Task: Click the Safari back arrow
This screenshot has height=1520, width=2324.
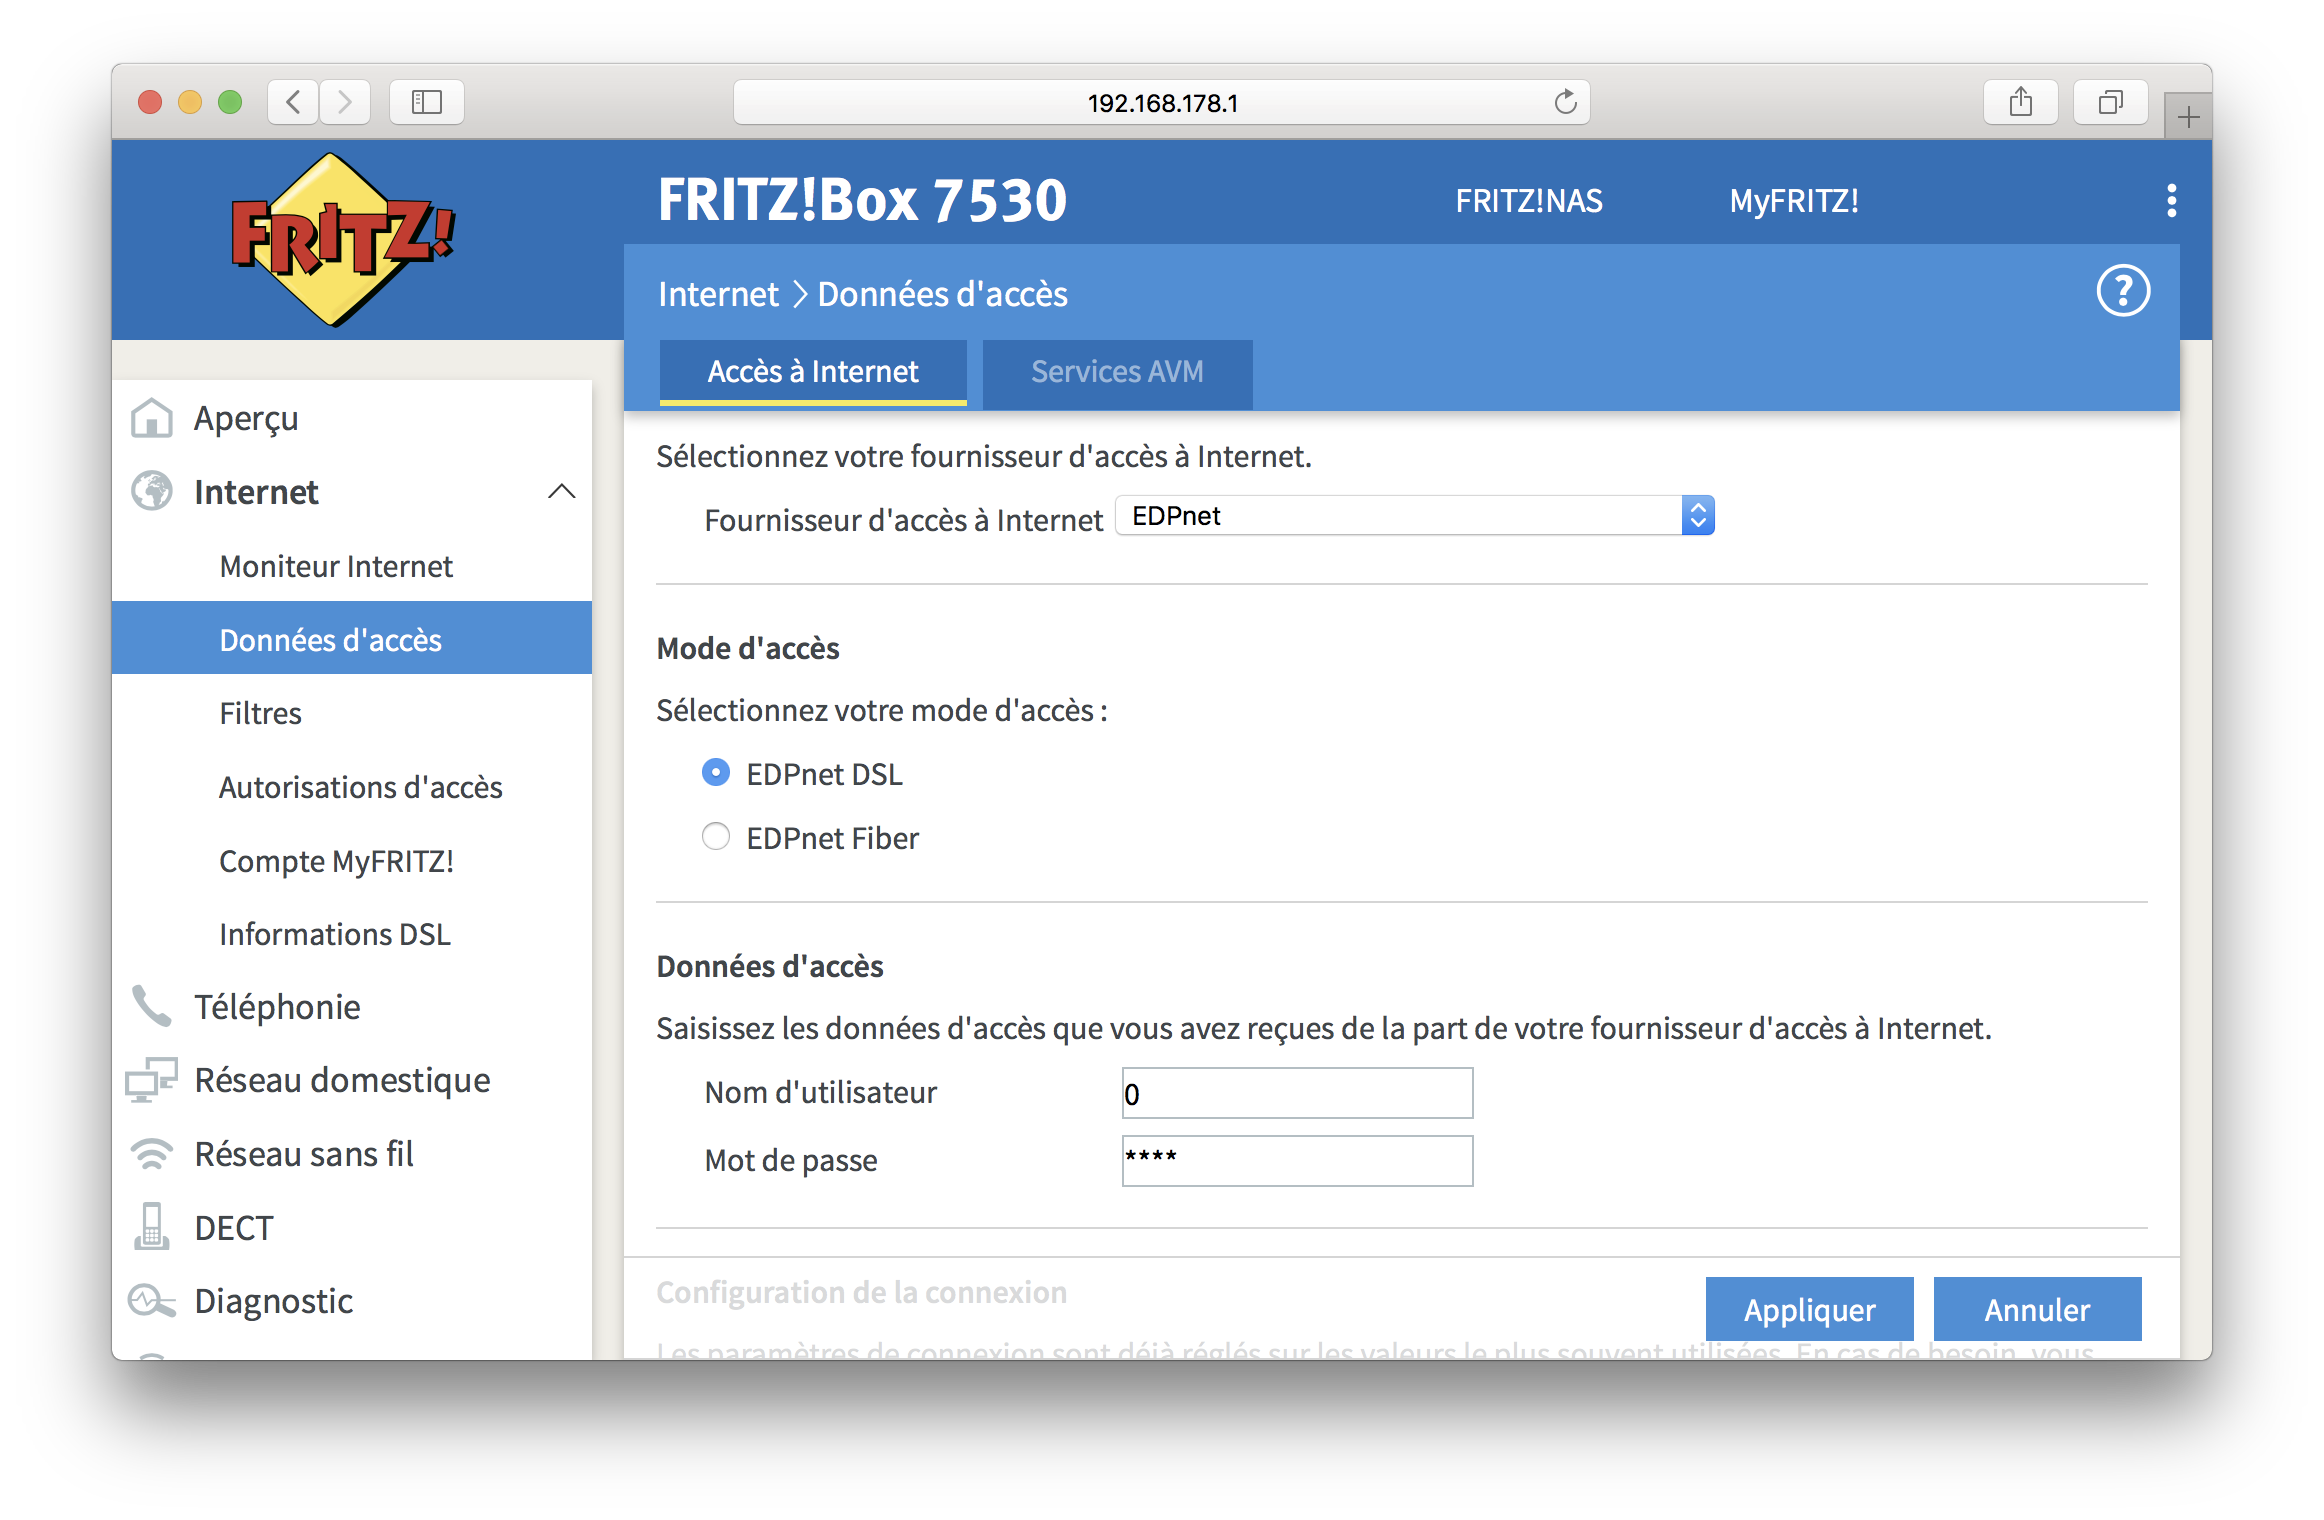Action: click(293, 102)
